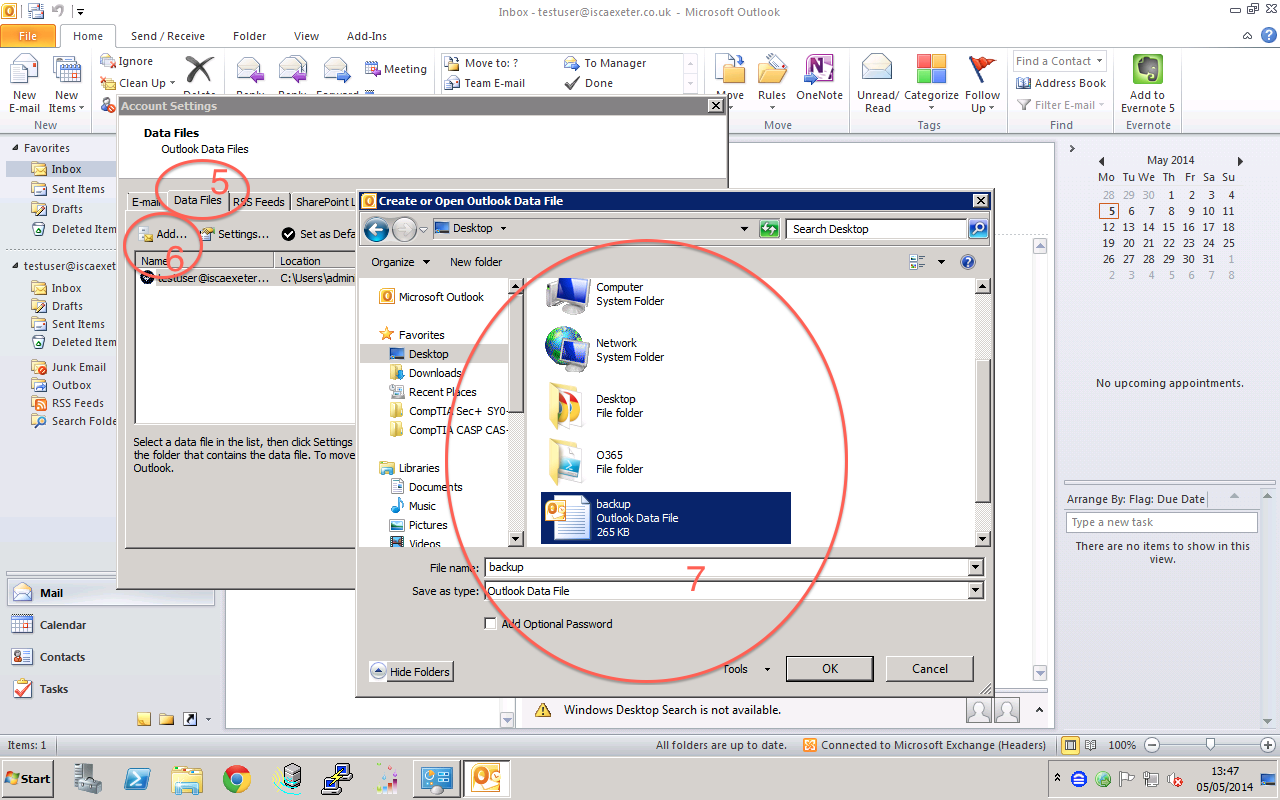Image resolution: width=1280 pixels, height=800 pixels.
Task: Click the File name input field
Action: tap(726, 567)
